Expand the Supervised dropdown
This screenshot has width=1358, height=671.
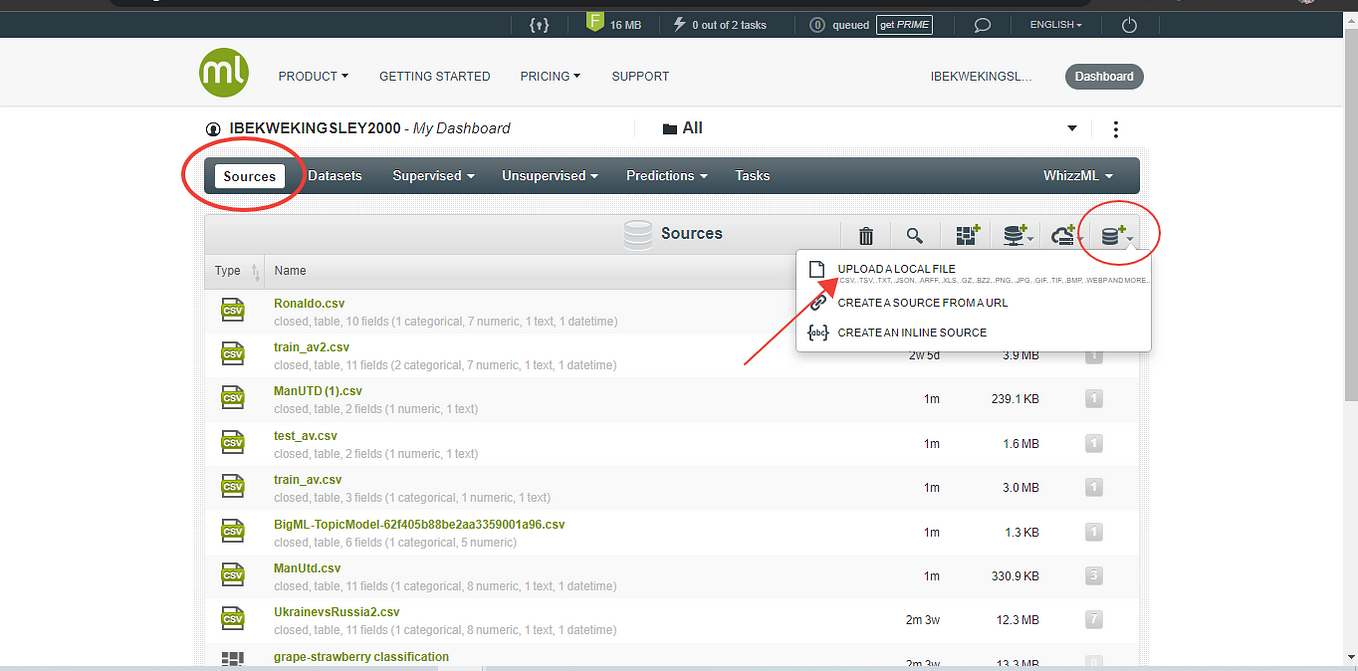click(x=433, y=176)
